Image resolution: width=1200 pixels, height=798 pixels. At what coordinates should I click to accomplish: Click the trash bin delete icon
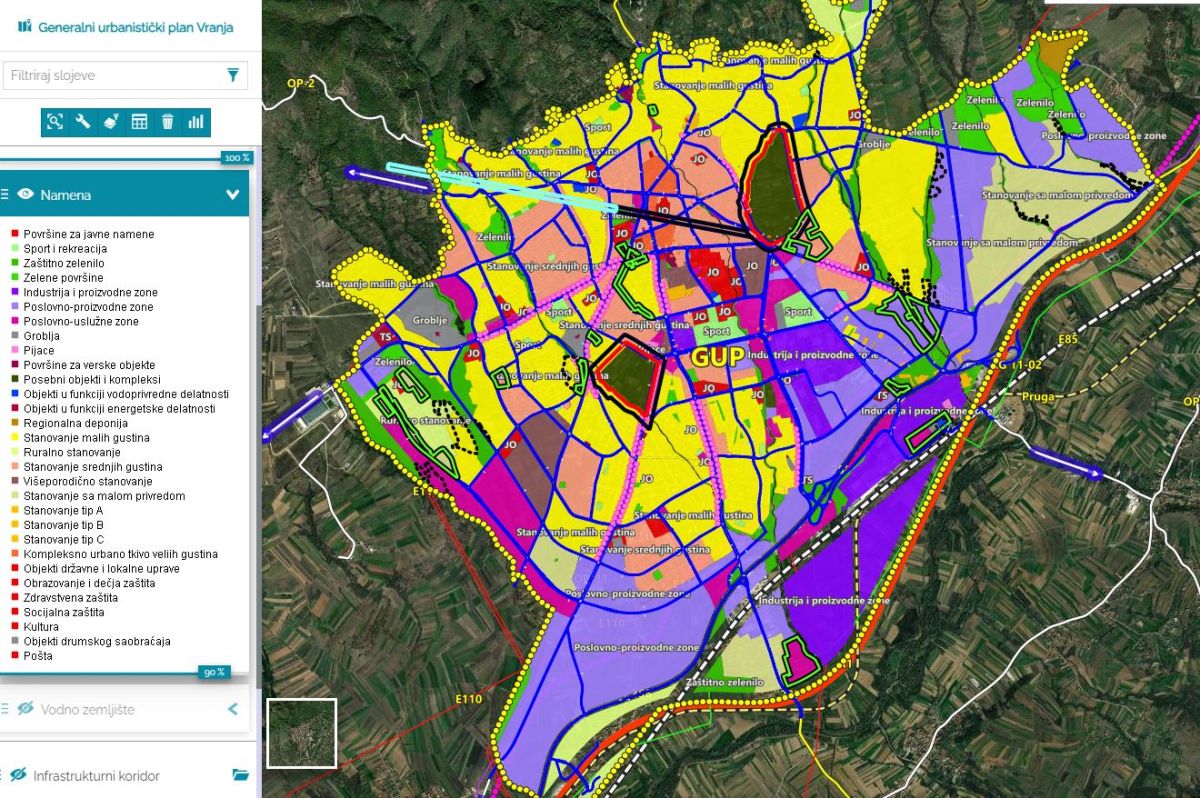point(167,122)
